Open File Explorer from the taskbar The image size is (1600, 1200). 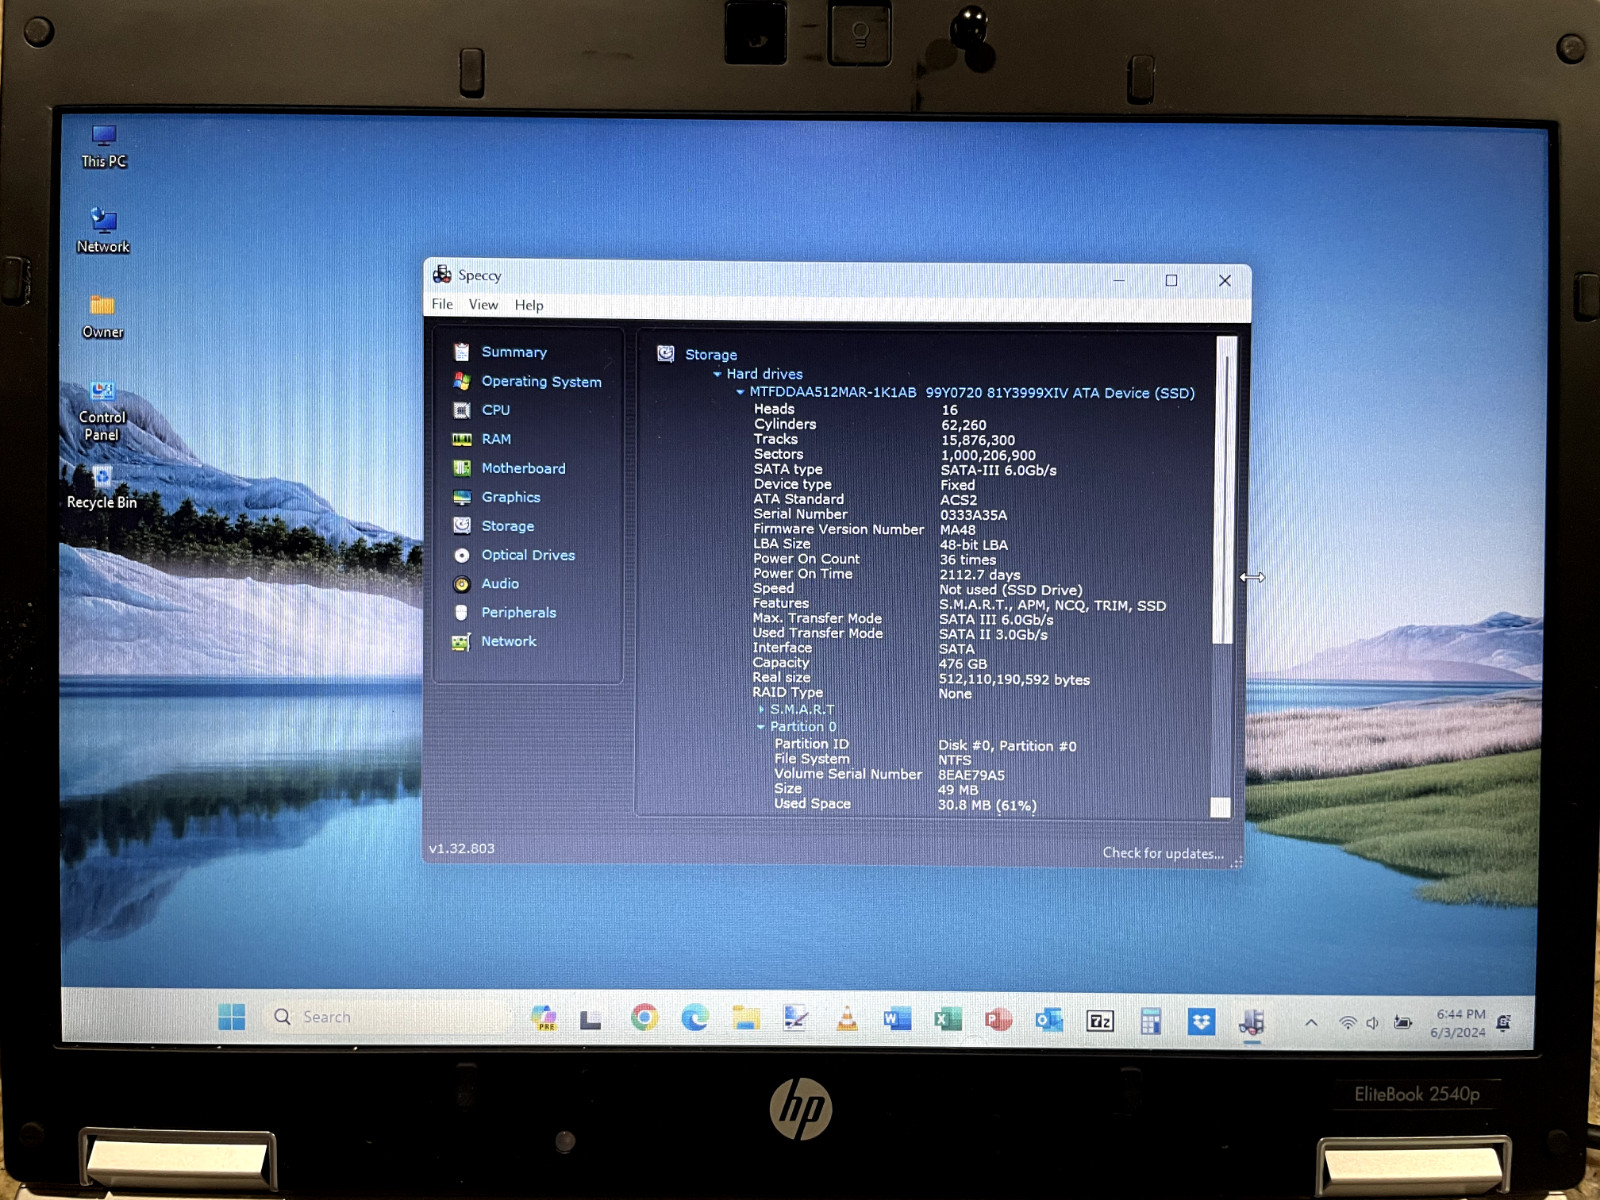745,1018
